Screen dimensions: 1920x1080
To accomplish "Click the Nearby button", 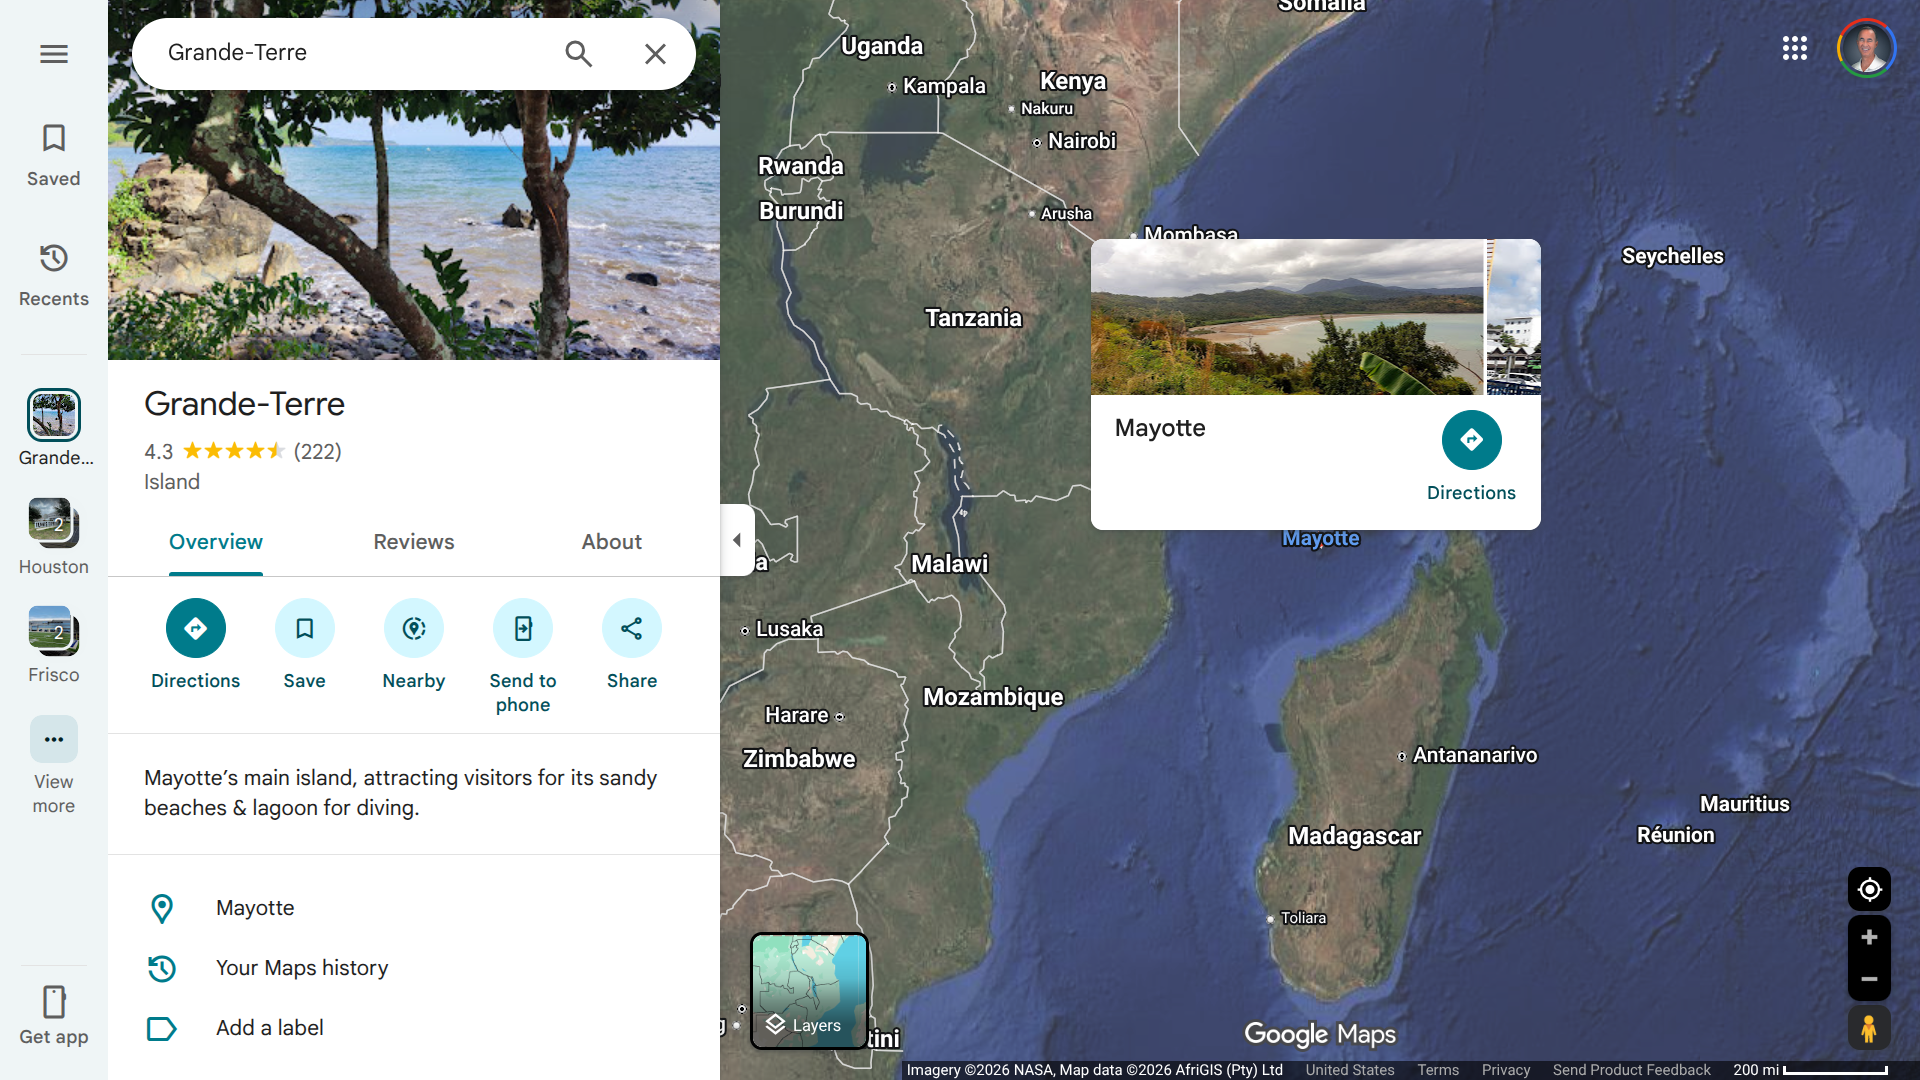I will click(413, 629).
